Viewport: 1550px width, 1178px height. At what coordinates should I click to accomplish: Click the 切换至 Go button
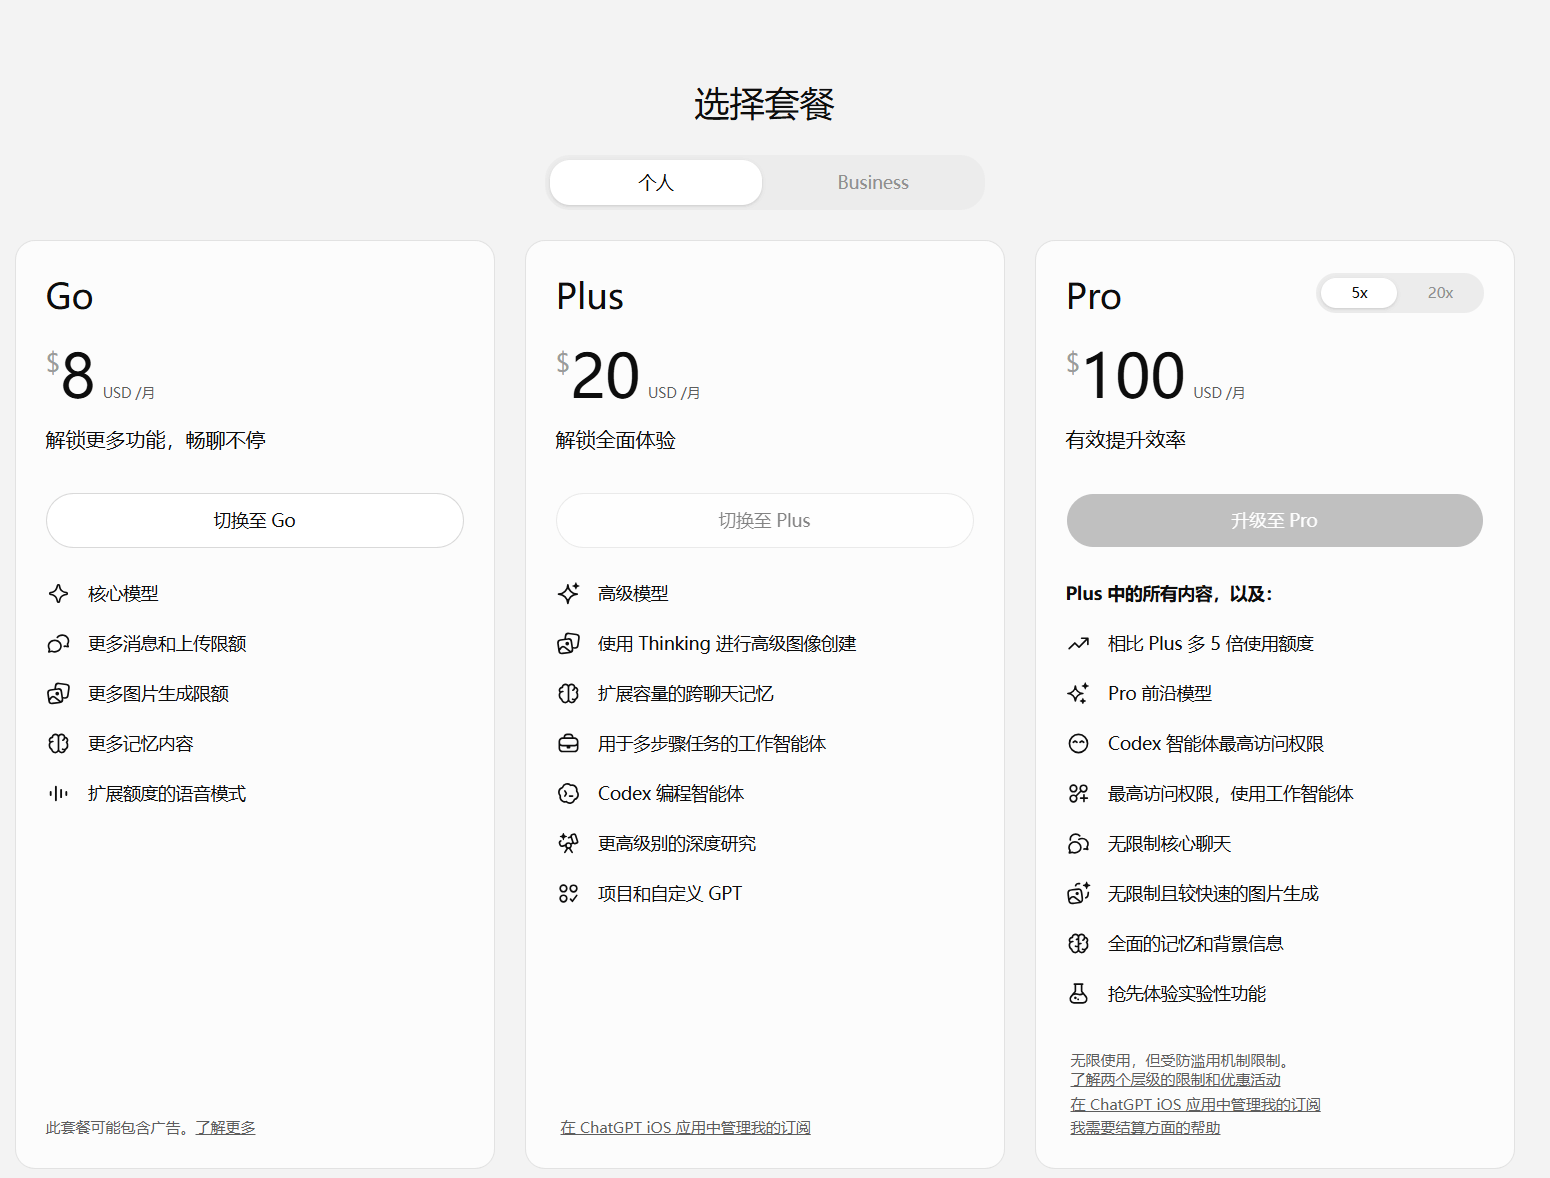tap(255, 520)
